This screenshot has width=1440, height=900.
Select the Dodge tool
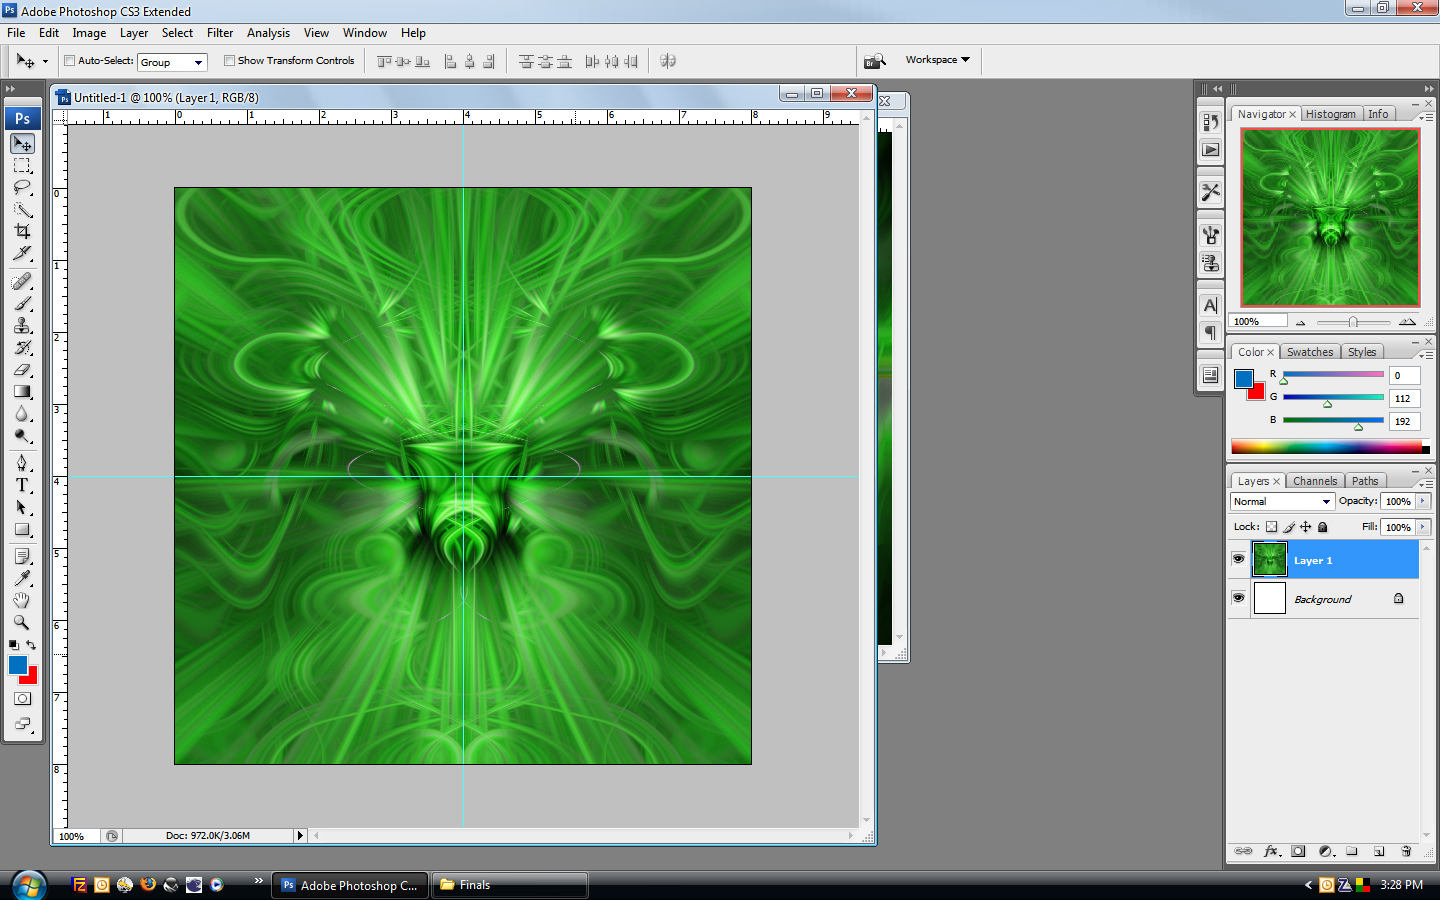click(22, 436)
